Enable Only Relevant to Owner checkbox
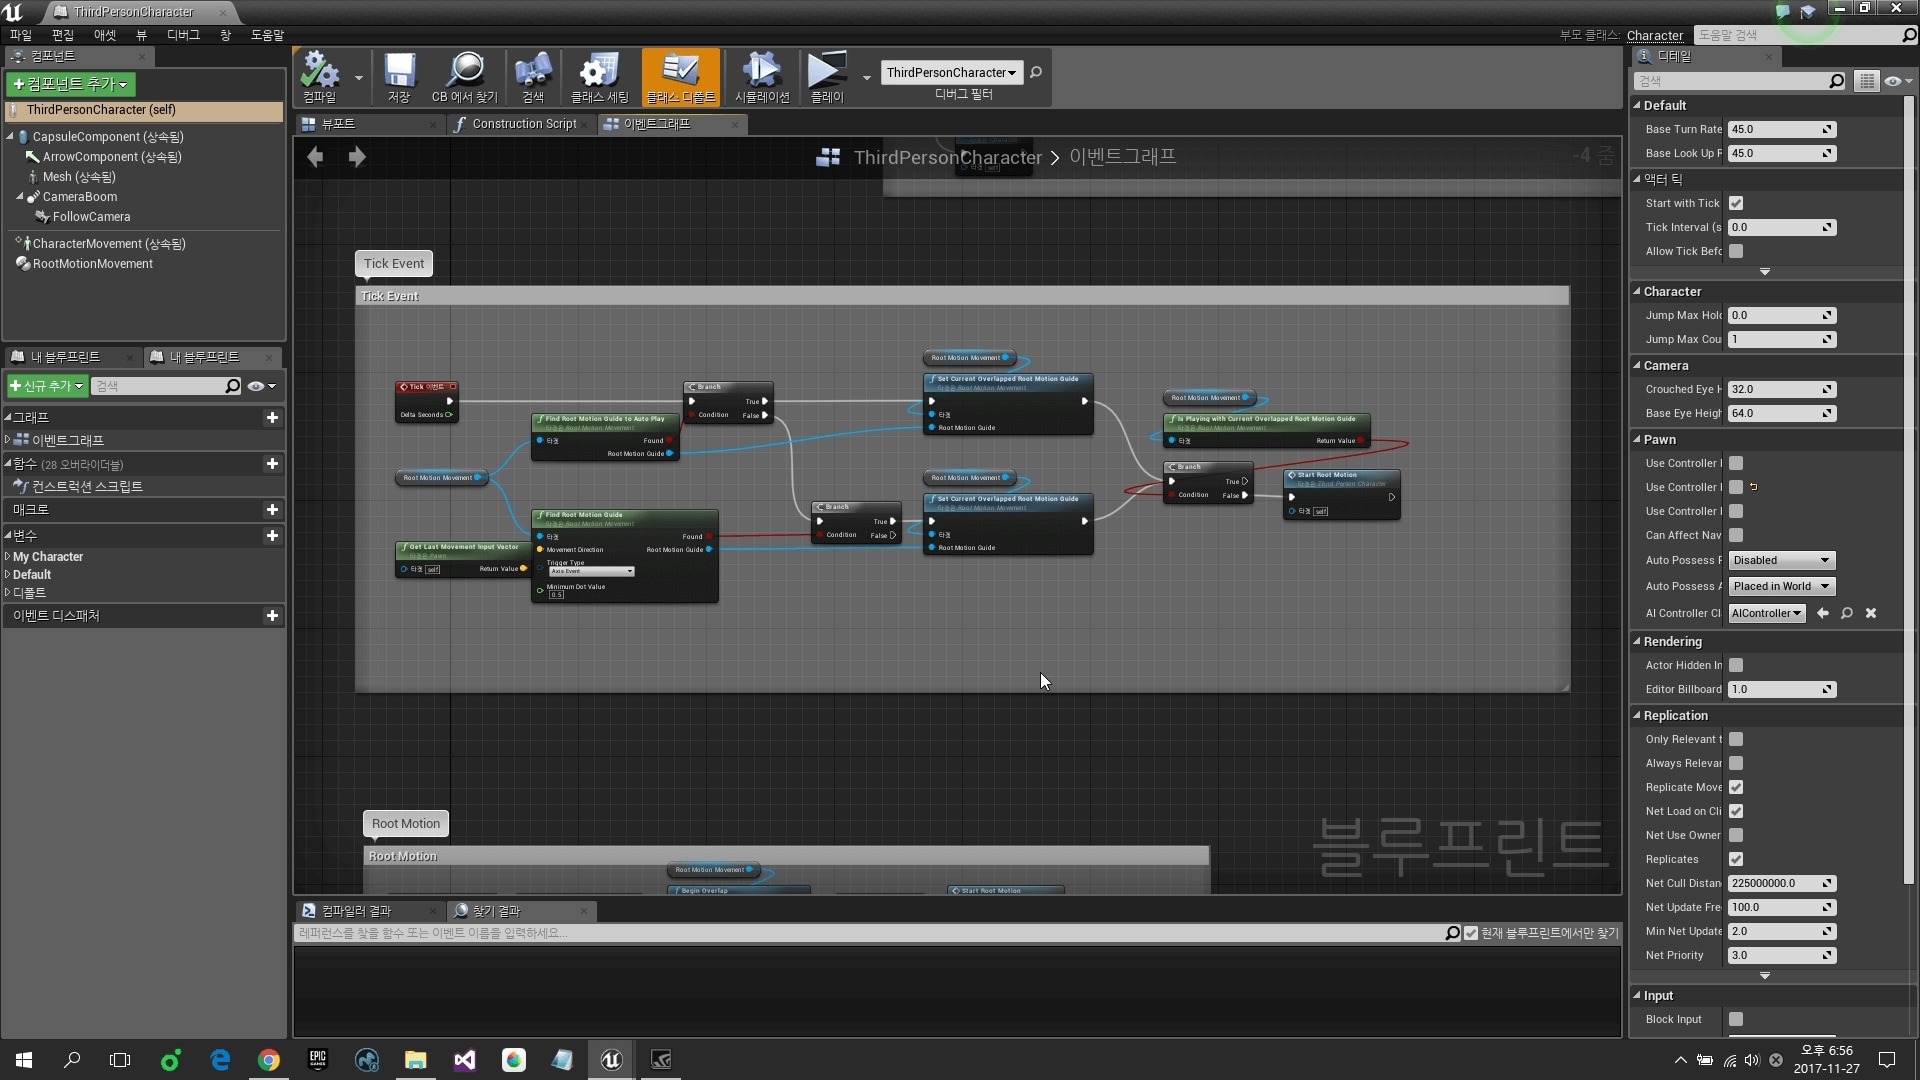The height and width of the screenshot is (1080, 1920). coord(1736,739)
